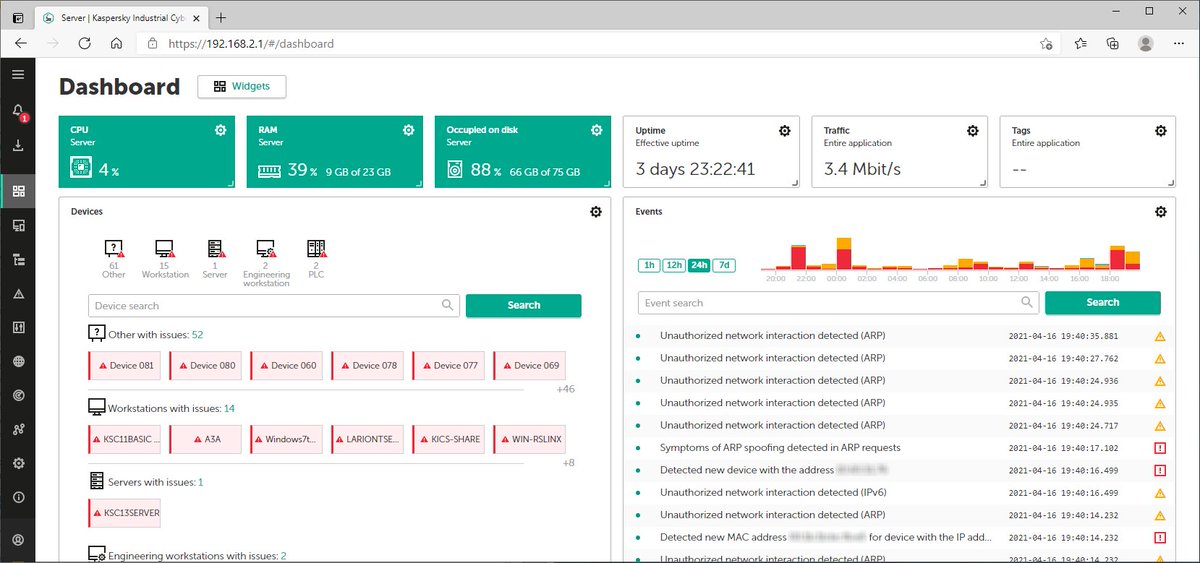1200x563 pixels.
Task: Open the globe network icon in sidebar
Action: coord(17,362)
